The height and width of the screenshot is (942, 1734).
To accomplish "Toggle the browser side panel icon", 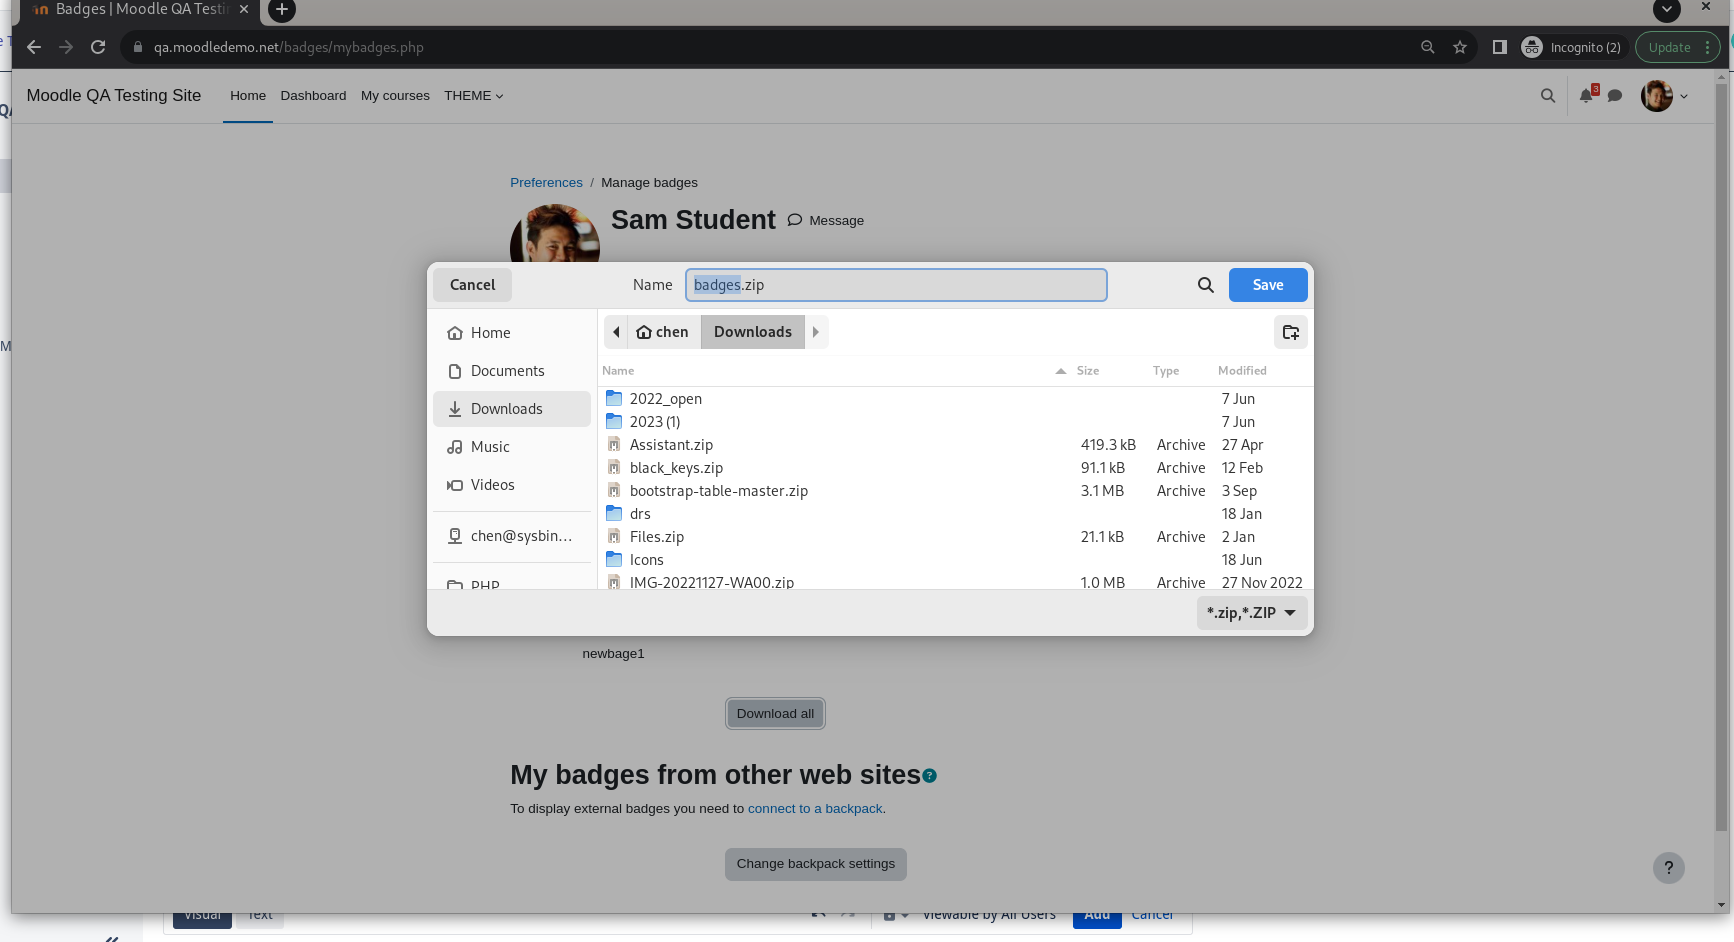I will 1499,47.
